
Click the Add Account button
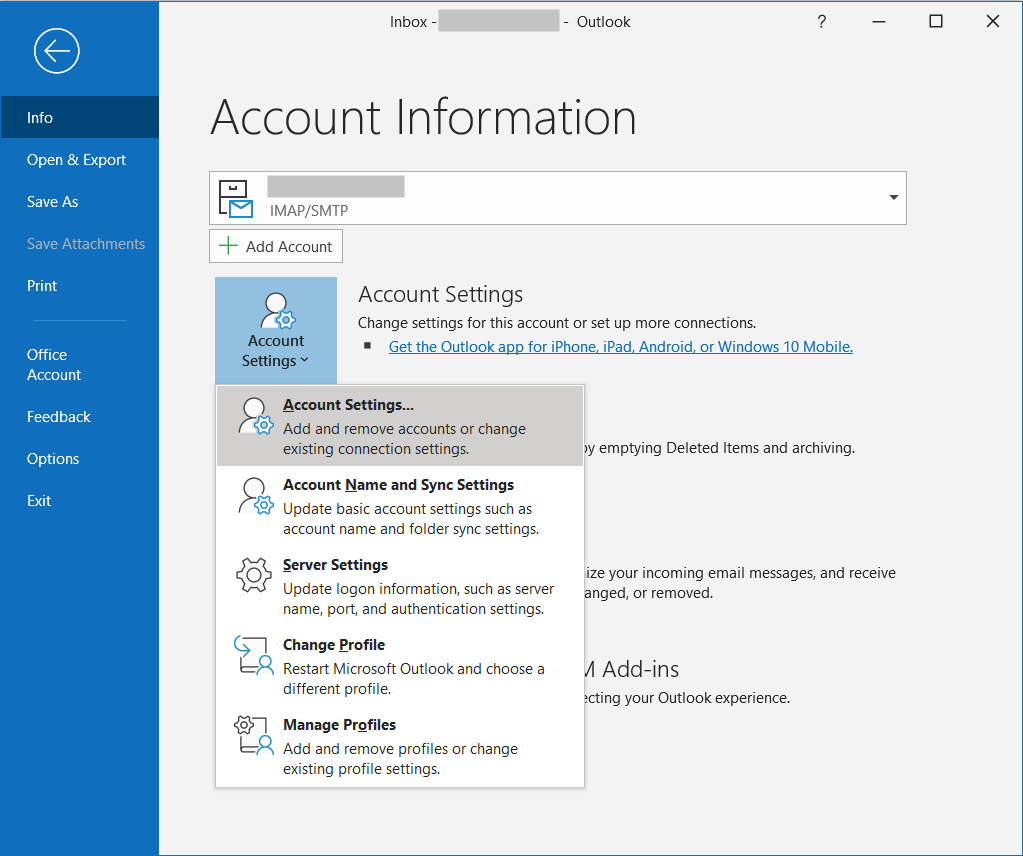[x=276, y=246]
